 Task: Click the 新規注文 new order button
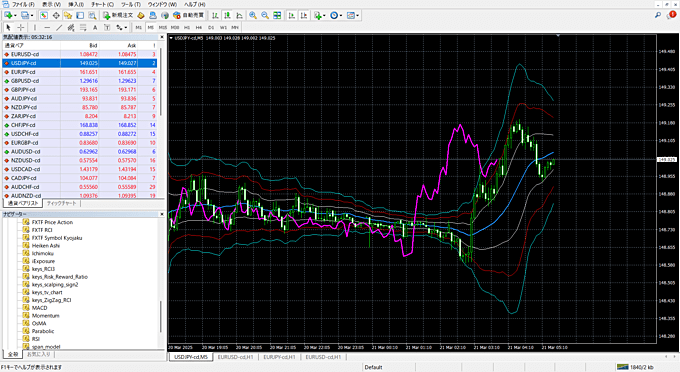coord(118,15)
